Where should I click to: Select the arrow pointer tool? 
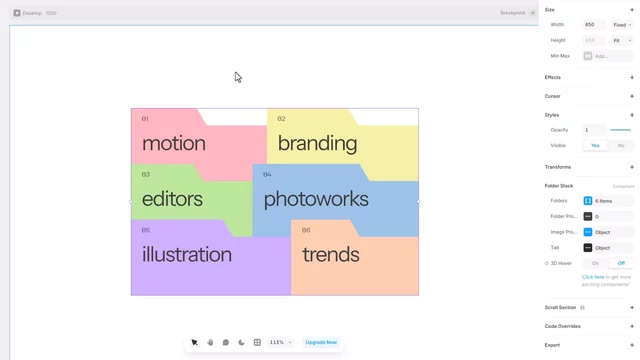click(x=194, y=342)
